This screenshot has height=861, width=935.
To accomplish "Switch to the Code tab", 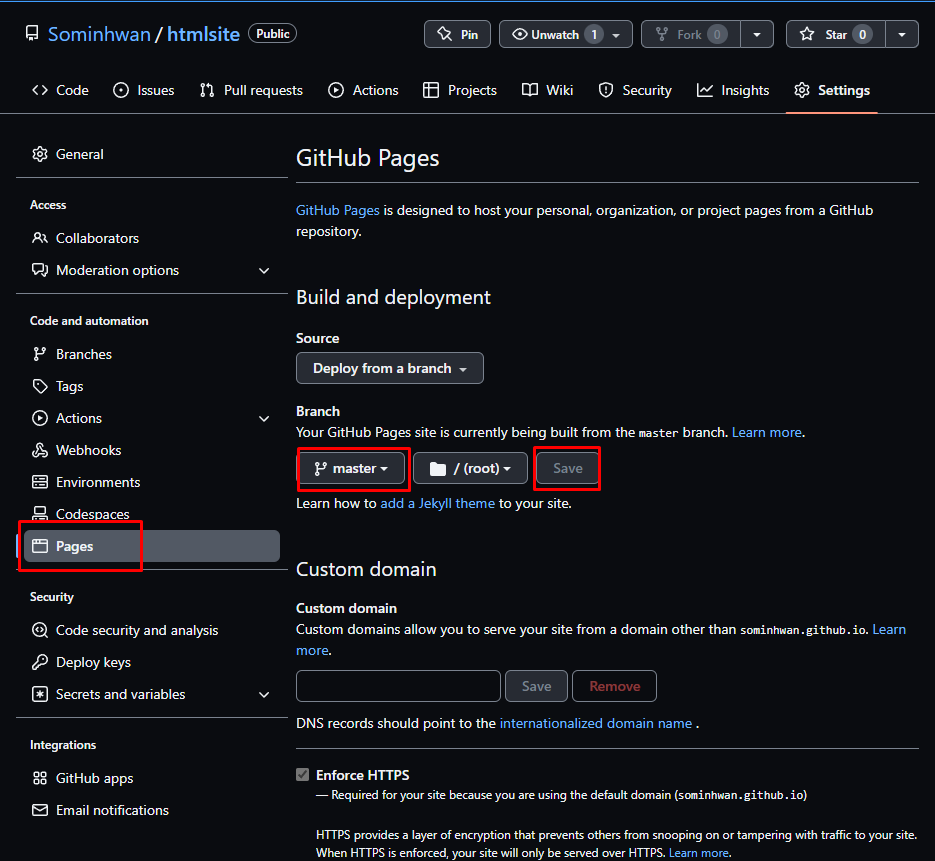I will click(x=60, y=91).
